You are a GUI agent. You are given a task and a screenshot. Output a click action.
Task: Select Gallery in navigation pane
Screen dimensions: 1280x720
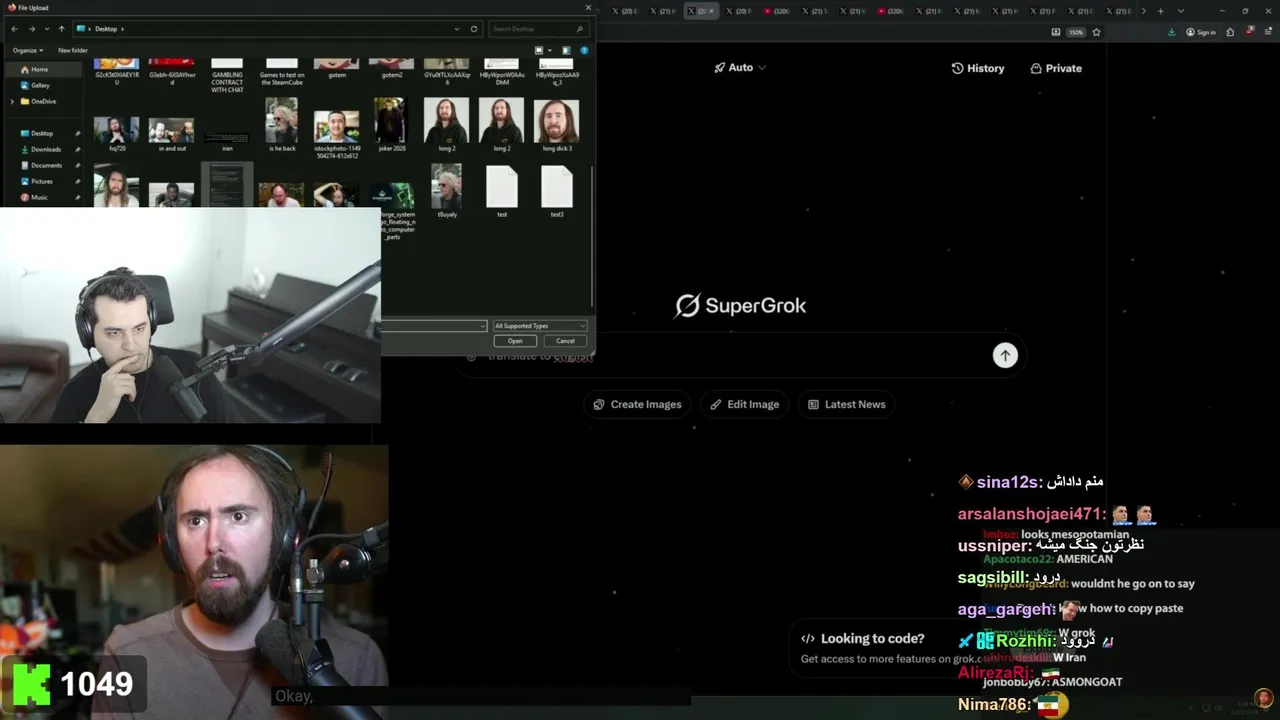[x=40, y=85]
